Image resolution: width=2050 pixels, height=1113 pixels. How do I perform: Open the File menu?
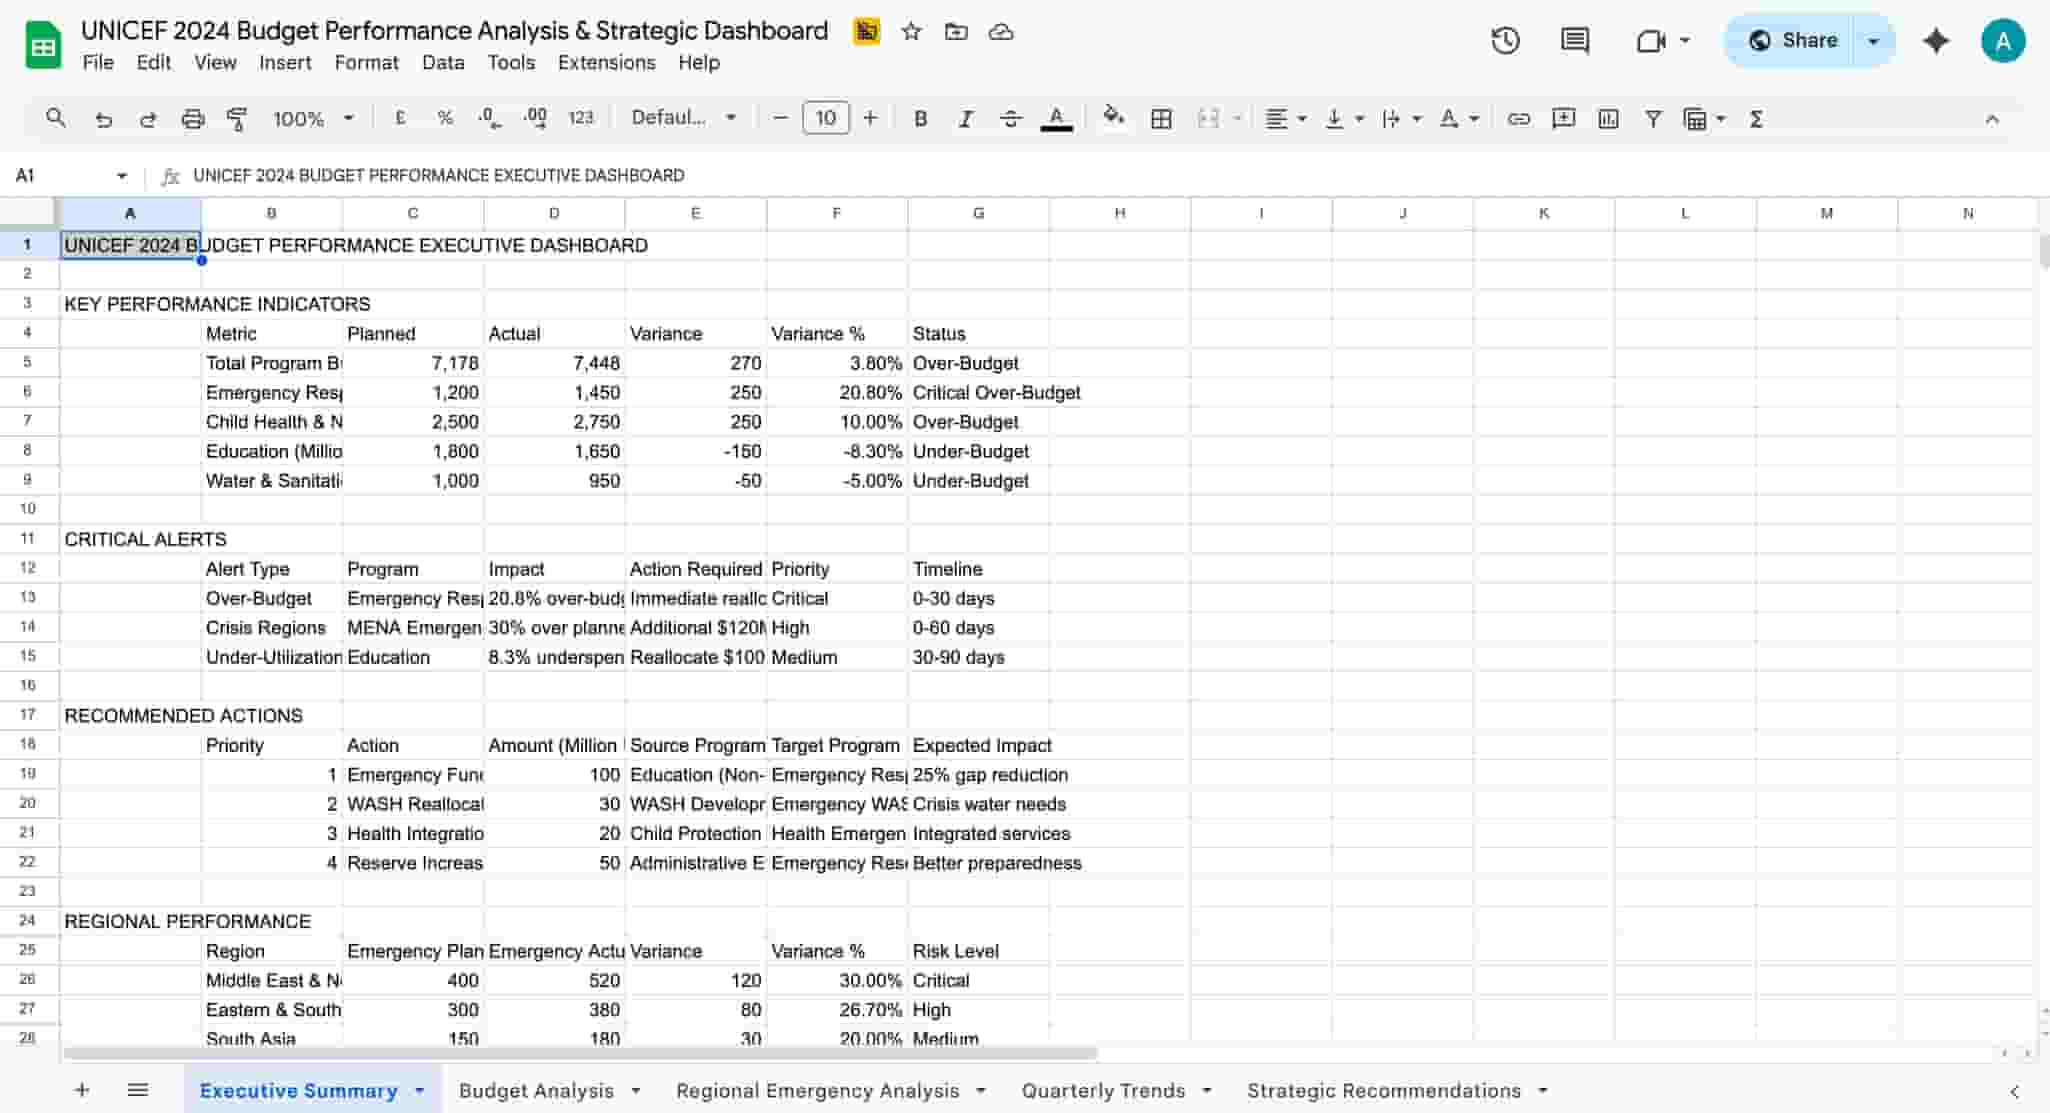[98, 62]
